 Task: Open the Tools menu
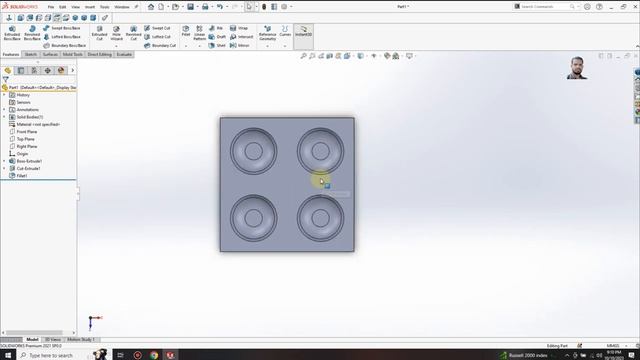coord(104,7)
